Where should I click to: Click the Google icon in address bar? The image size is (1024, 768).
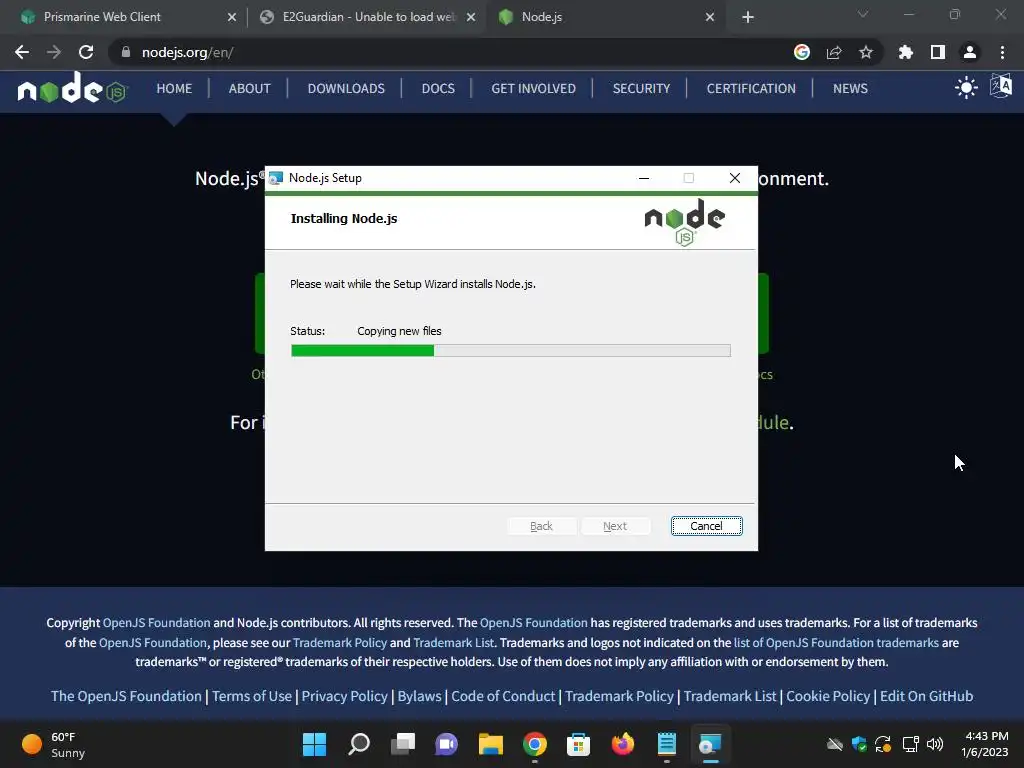(x=802, y=52)
